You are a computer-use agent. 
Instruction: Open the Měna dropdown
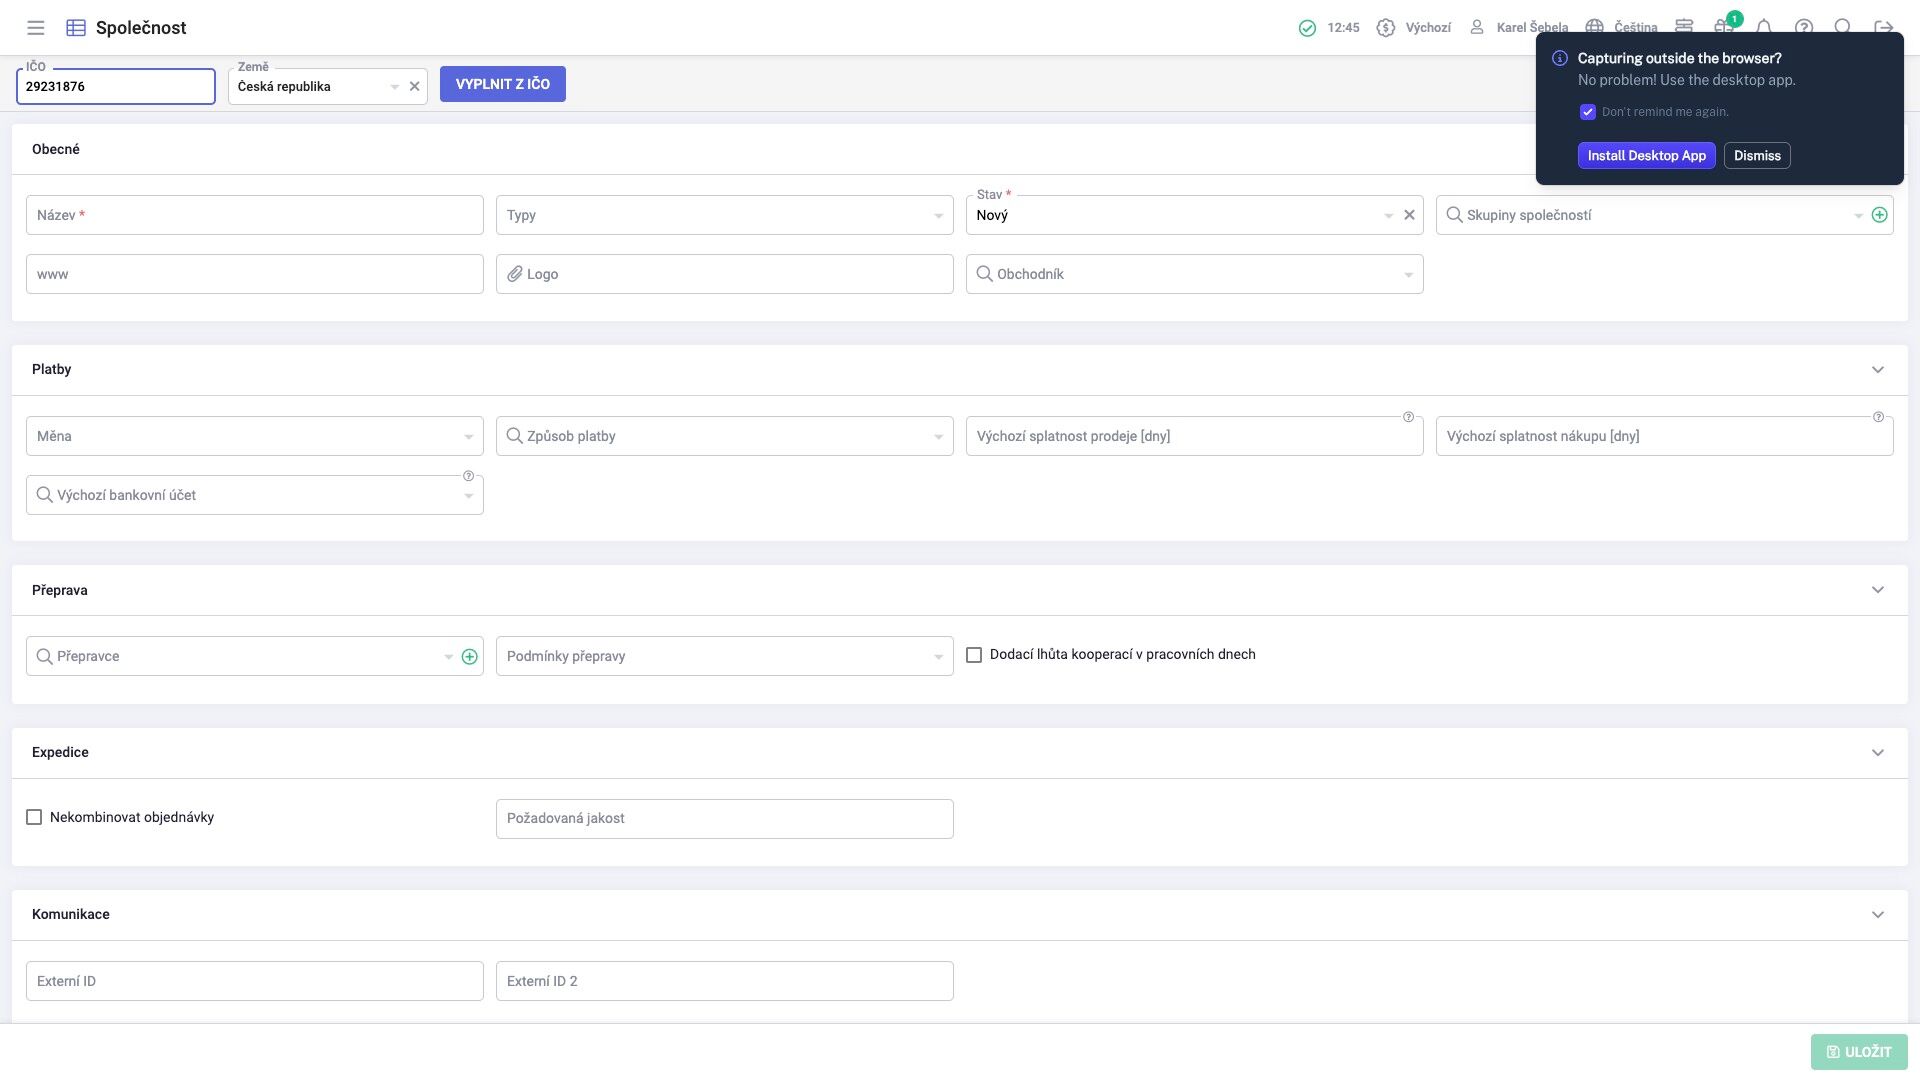click(x=254, y=436)
